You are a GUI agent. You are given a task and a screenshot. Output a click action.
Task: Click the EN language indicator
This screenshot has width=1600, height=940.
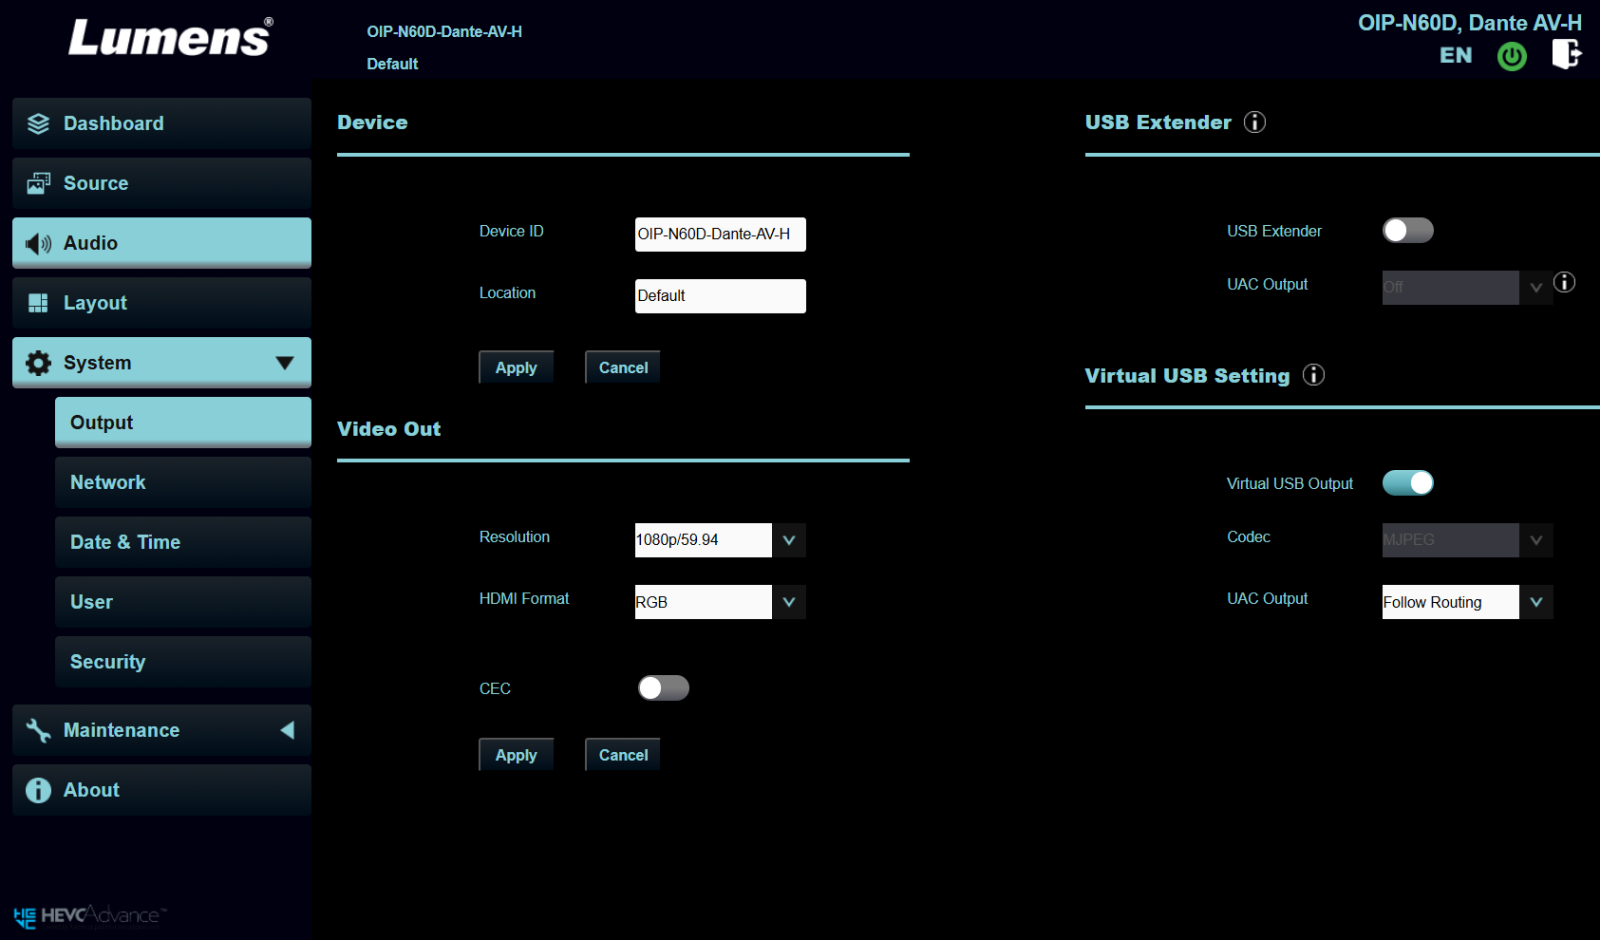1455,56
